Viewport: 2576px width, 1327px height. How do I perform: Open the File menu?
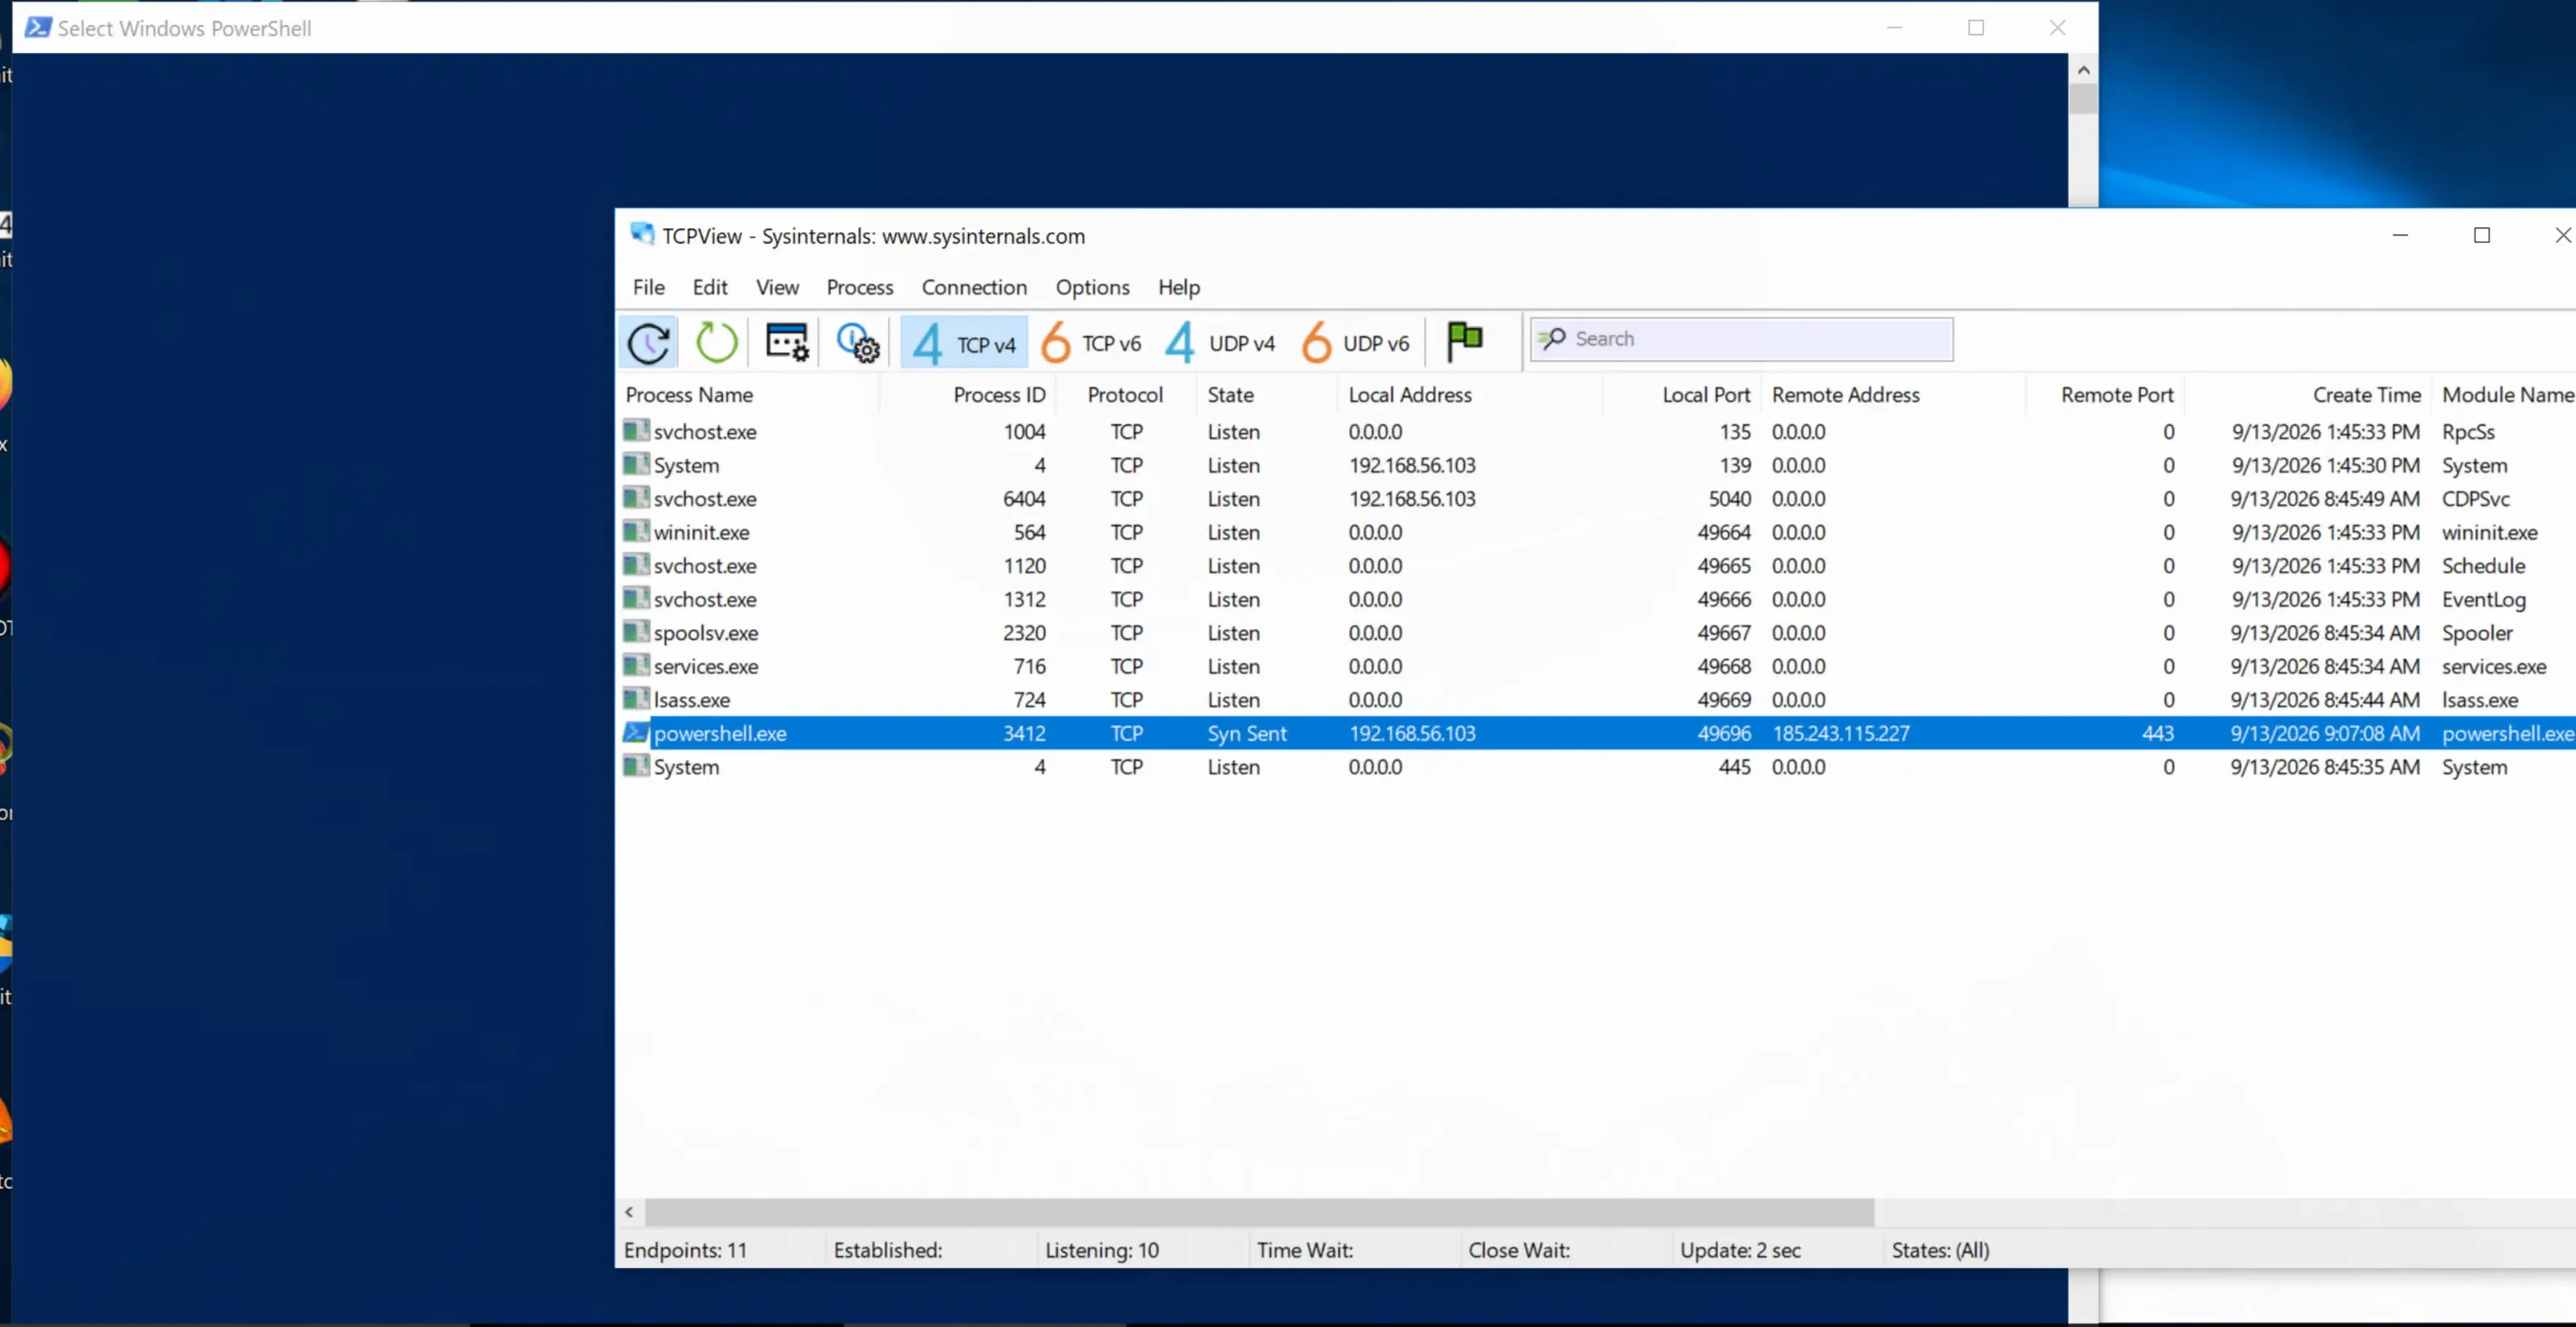pos(648,287)
